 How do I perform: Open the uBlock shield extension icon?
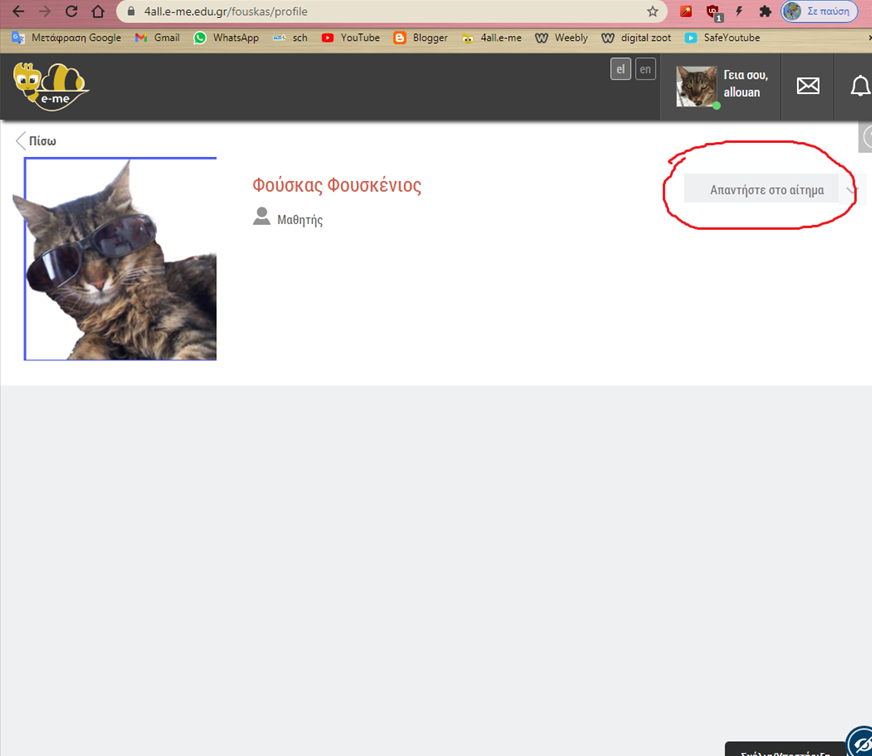click(713, 12)
